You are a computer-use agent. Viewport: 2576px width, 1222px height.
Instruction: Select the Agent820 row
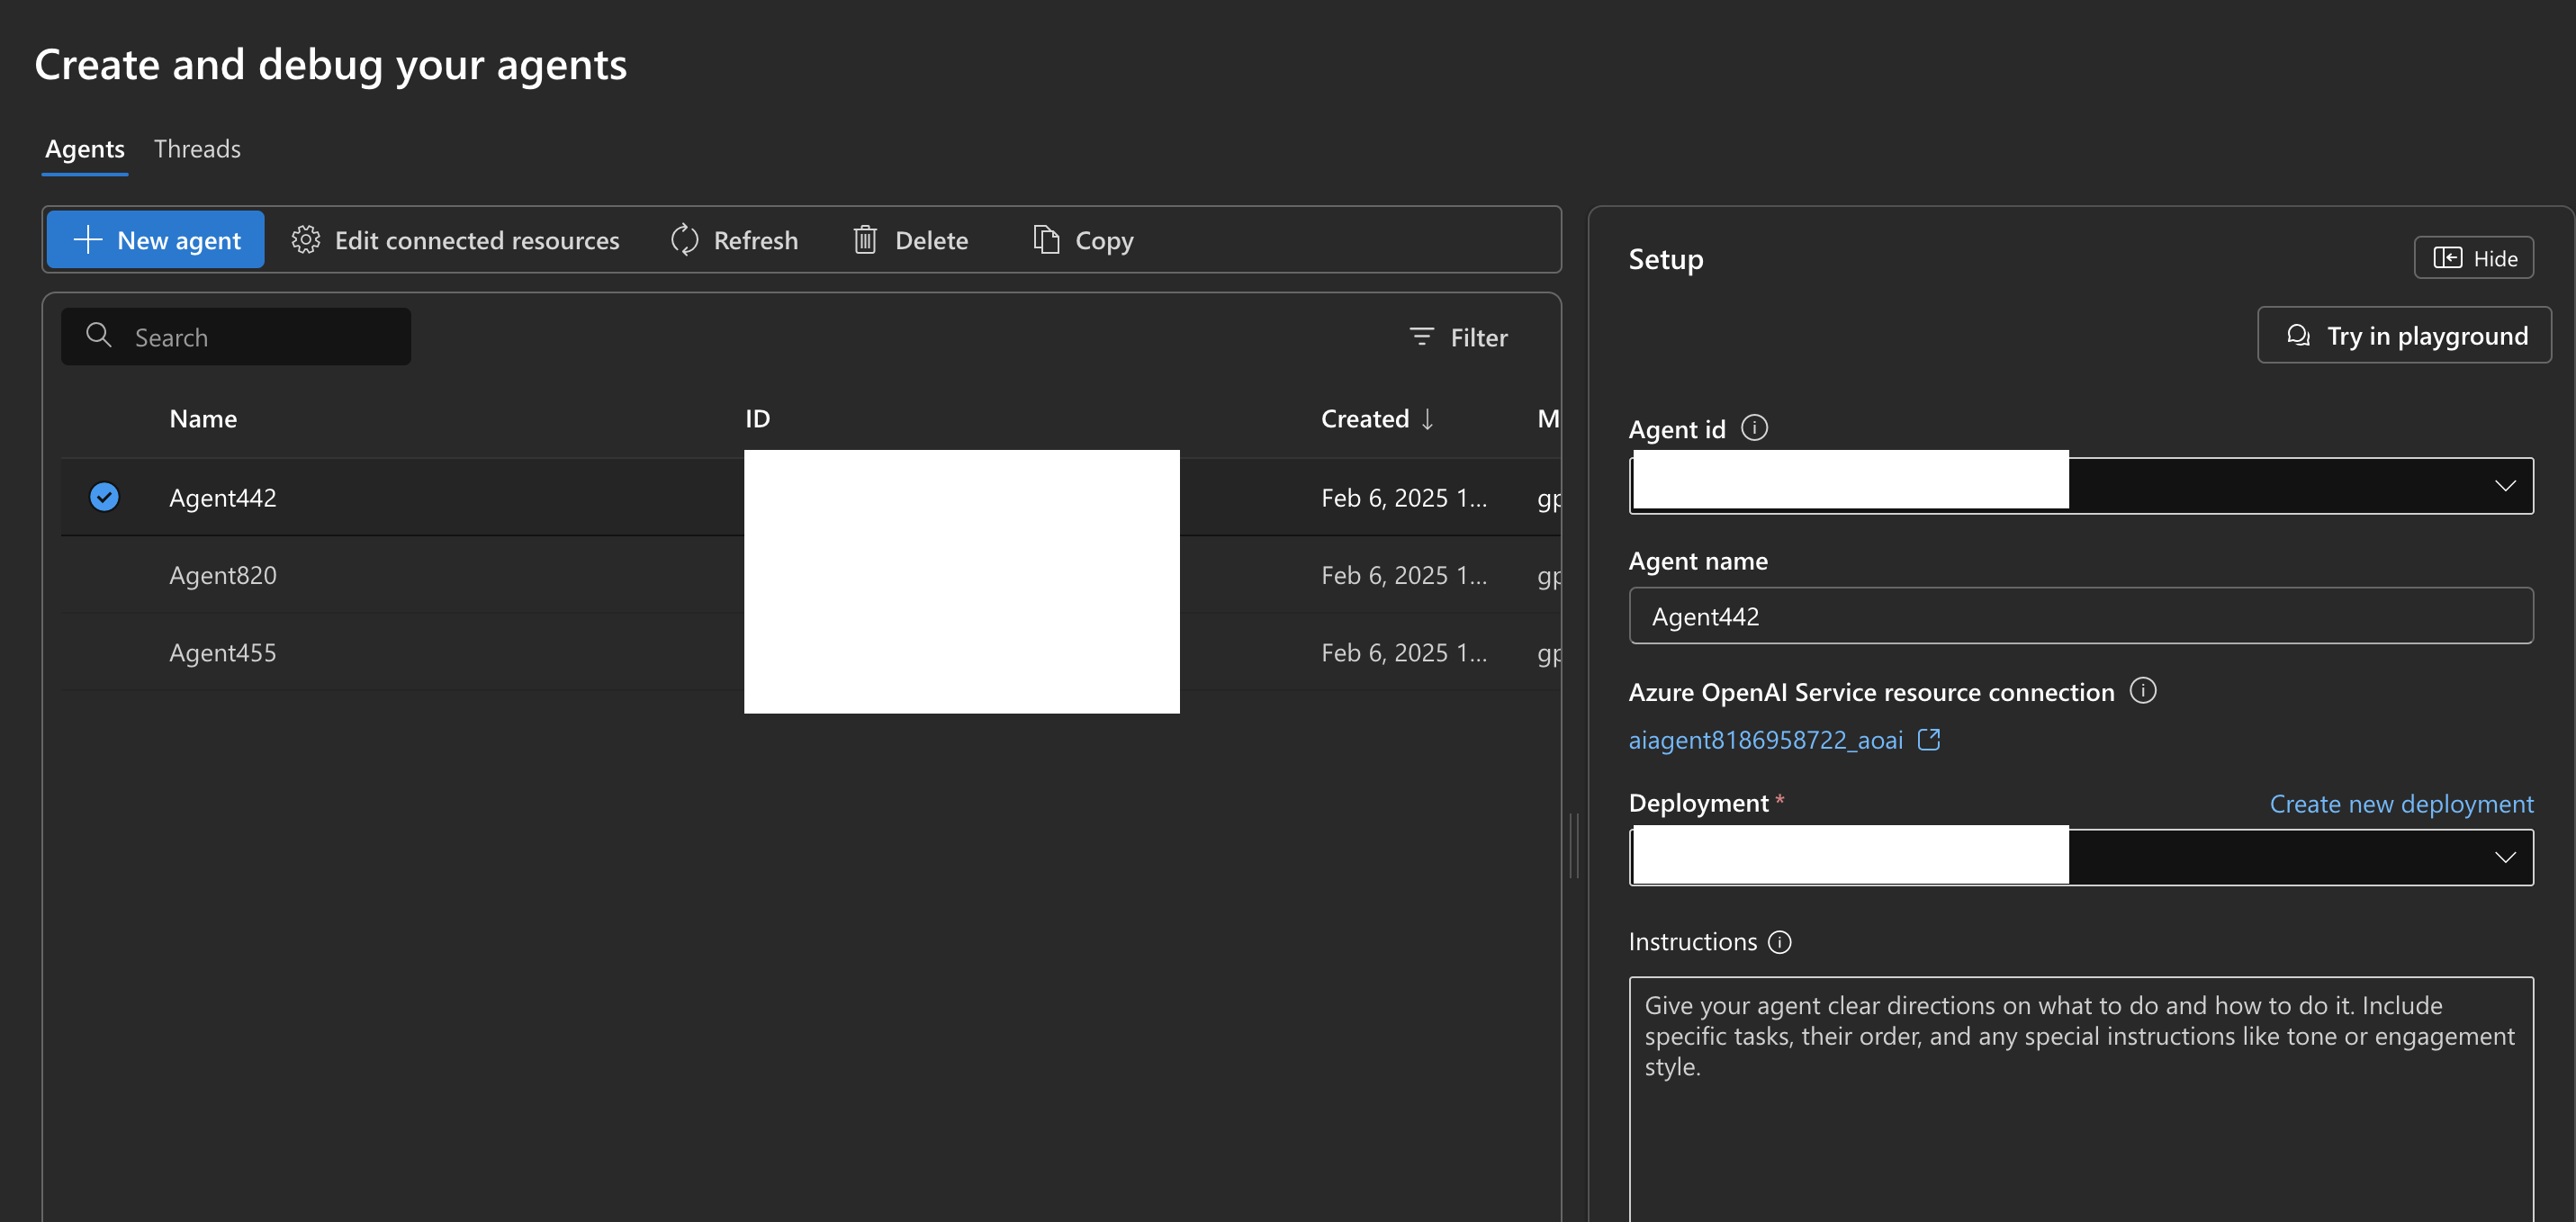[x=223, y=575]
